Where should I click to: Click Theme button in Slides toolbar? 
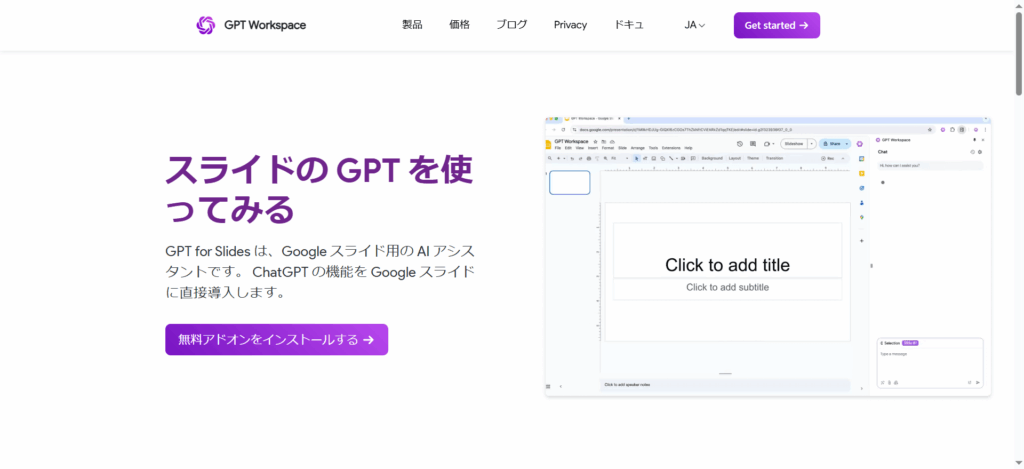coord(753,158)
